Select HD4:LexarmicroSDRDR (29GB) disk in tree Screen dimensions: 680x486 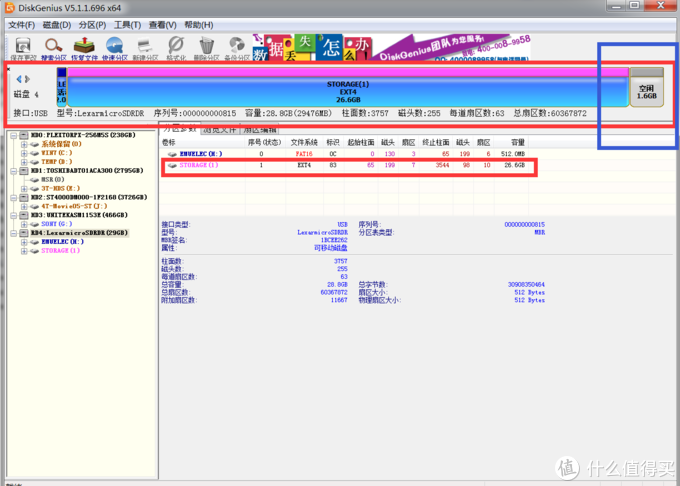click(79, 233)
